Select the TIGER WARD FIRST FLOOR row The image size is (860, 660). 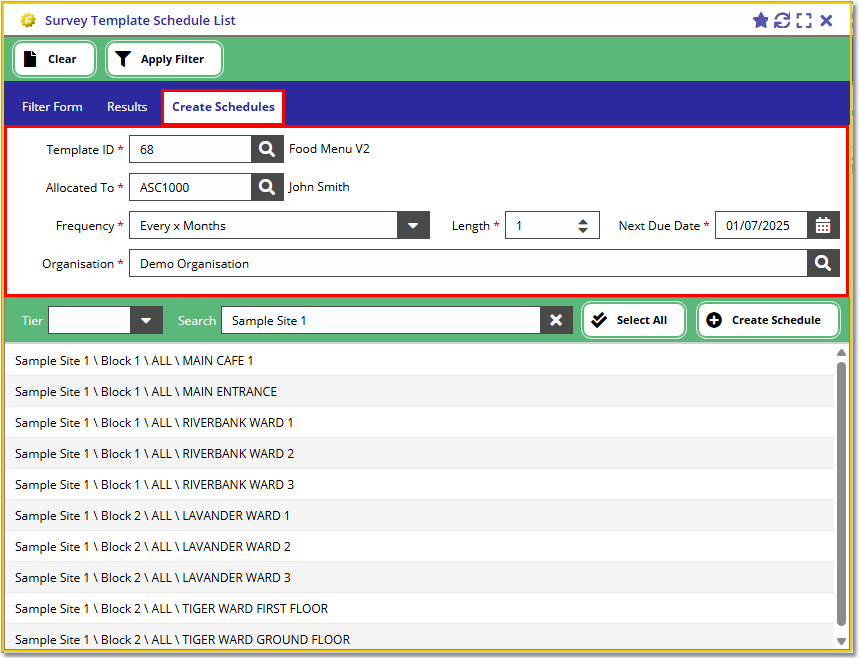coord(420,609)
